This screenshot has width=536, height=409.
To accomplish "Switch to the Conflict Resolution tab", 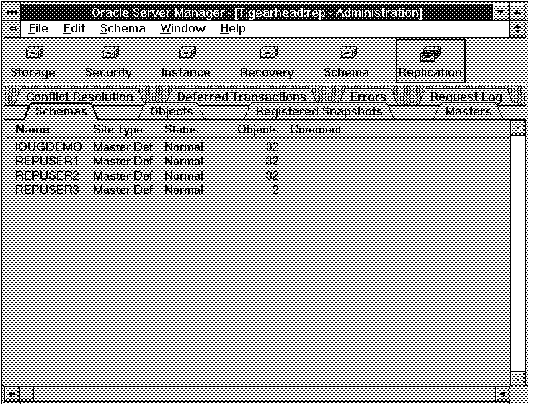I will pyautogui.click(x=79, y=97).
